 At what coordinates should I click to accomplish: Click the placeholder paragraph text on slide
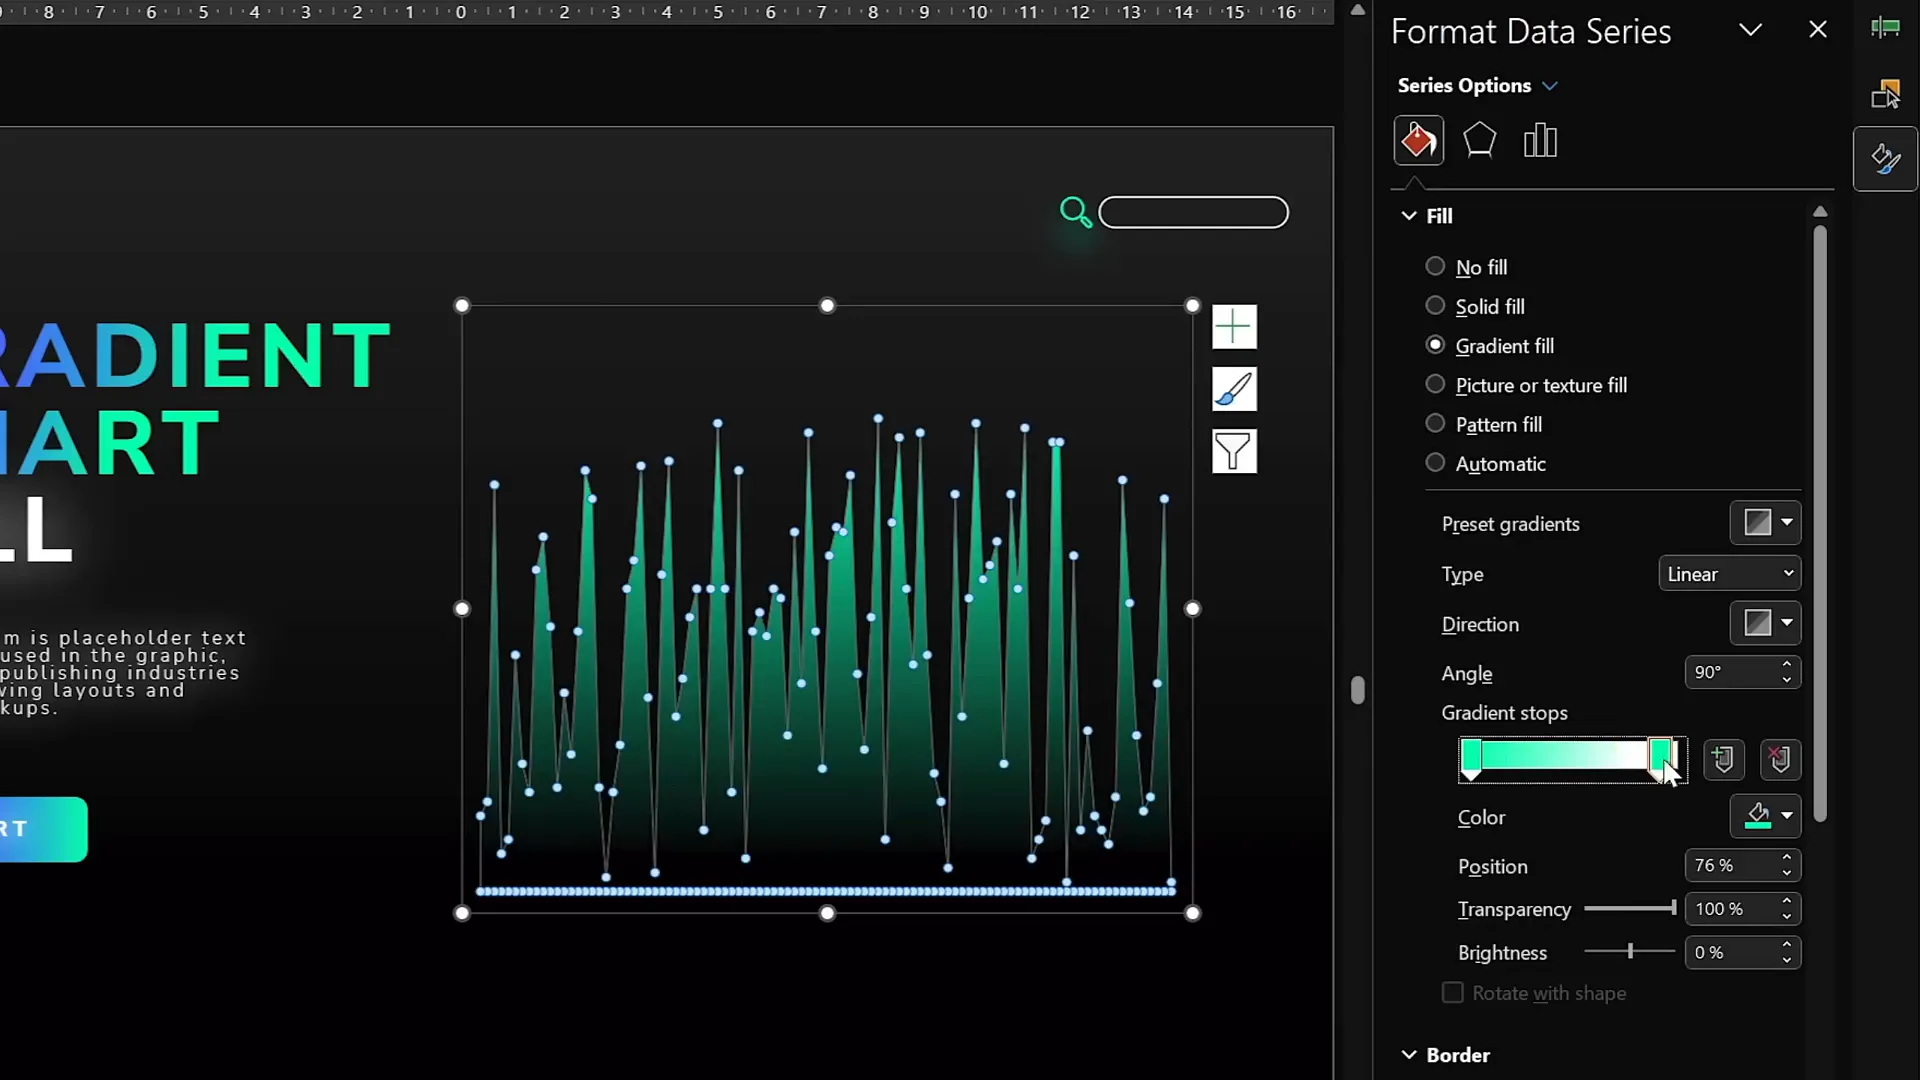(122, 672)
